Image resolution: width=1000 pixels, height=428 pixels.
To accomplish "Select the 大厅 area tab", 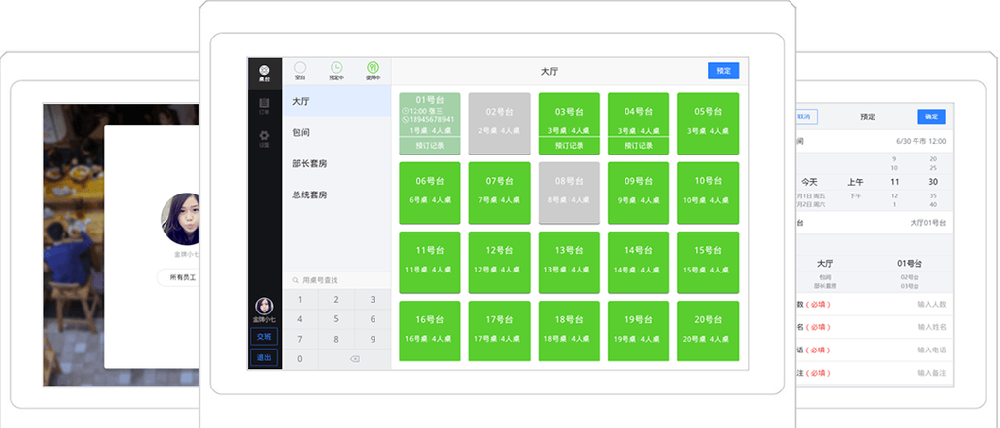I will (337, 102).
